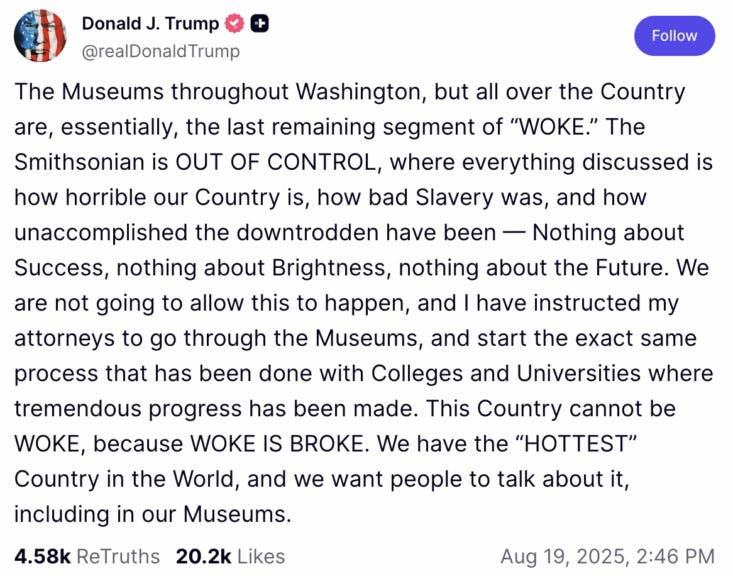Click the Likes label
733x576 pixels.
click(261, 556)
